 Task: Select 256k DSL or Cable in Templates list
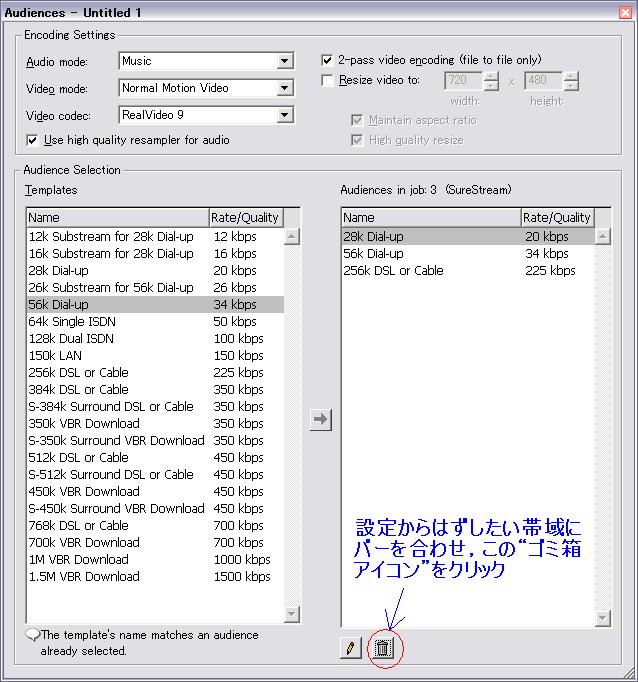pyautogui.click(x=155, y=372)
